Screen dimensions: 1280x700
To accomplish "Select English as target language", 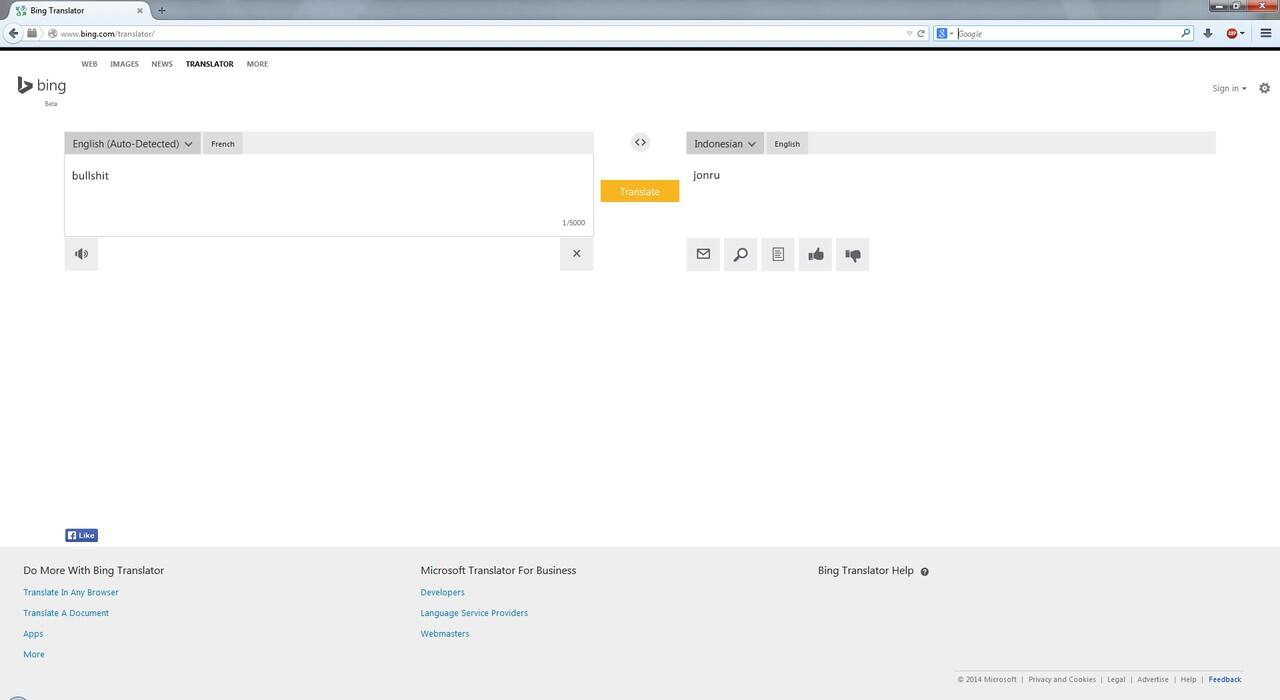I will 787,144.
